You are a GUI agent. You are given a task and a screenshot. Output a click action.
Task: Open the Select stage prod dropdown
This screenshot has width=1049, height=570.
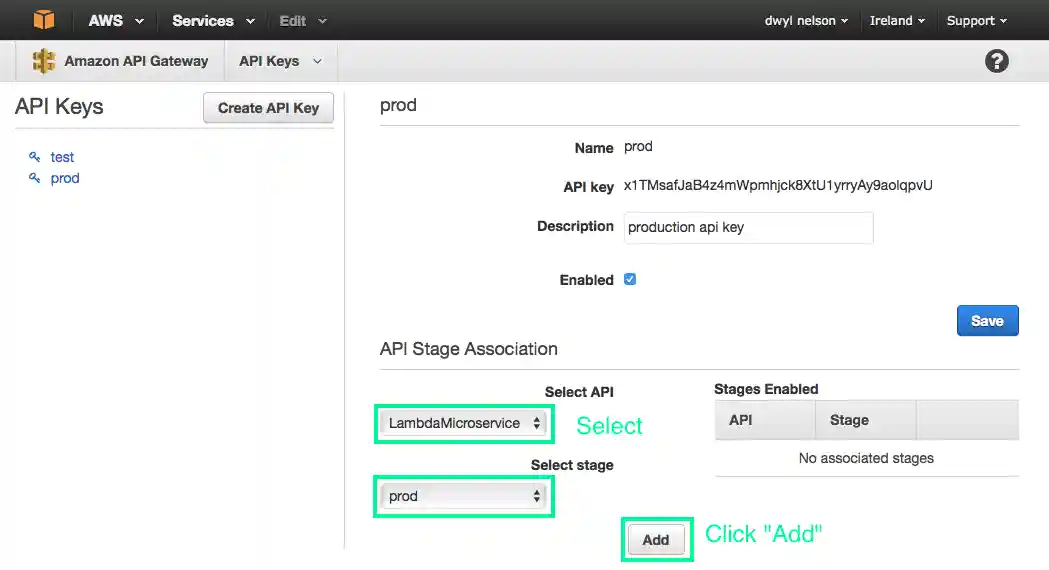(x=463, y=496)
